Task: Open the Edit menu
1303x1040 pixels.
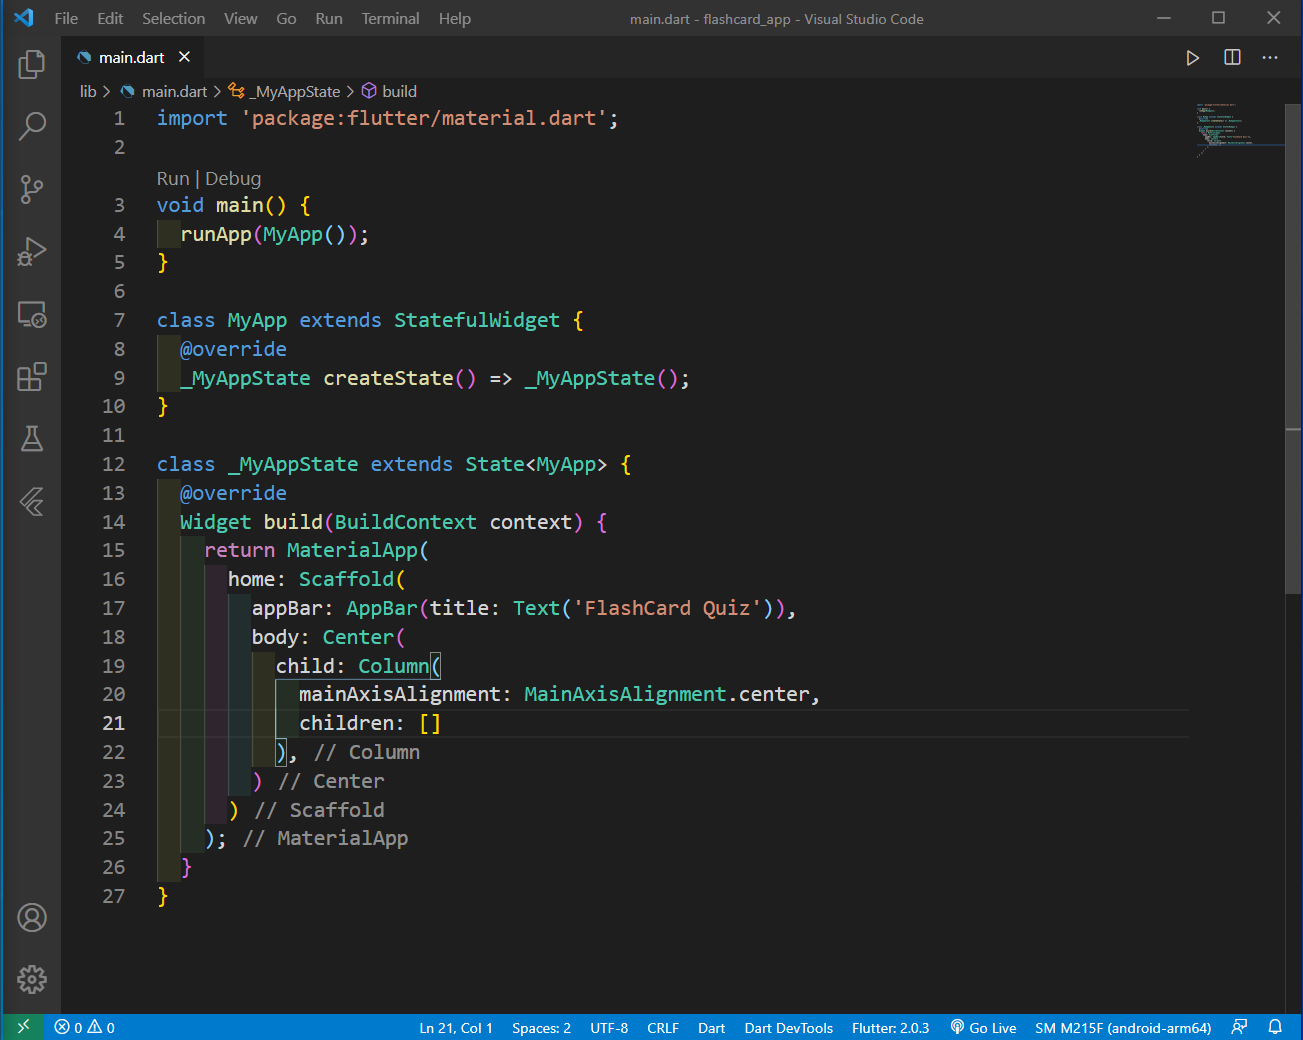Action: [x=110, y=18]
